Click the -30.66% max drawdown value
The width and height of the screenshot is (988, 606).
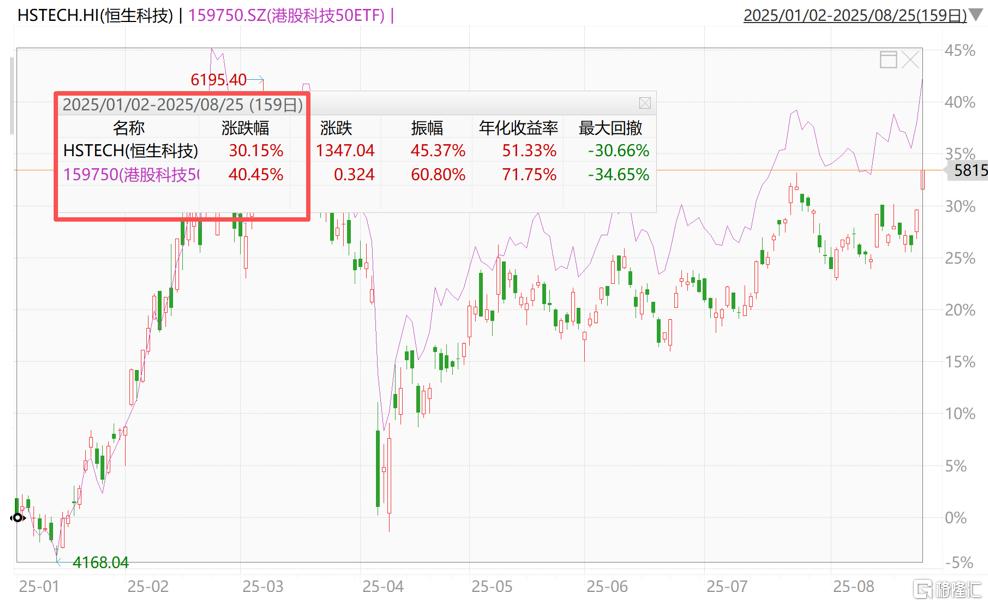(x=618, y=151)
